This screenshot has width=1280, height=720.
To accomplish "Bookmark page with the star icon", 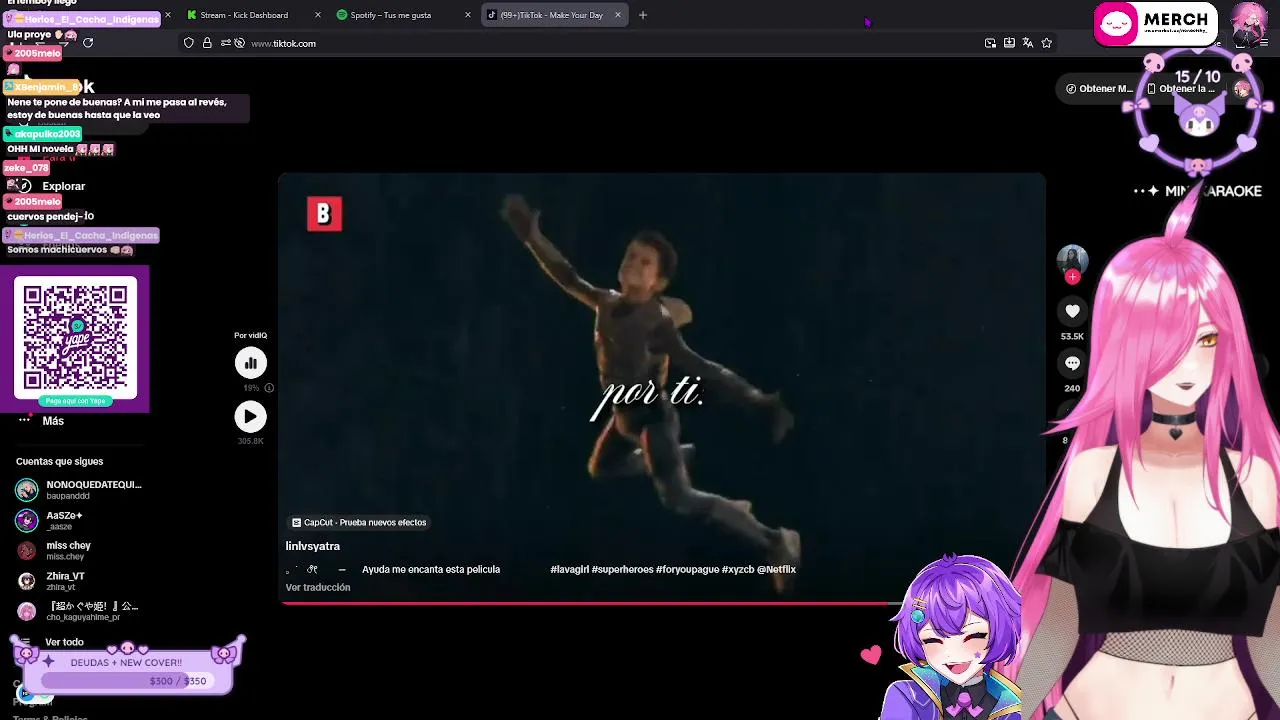I will (x=1046, y=43).
